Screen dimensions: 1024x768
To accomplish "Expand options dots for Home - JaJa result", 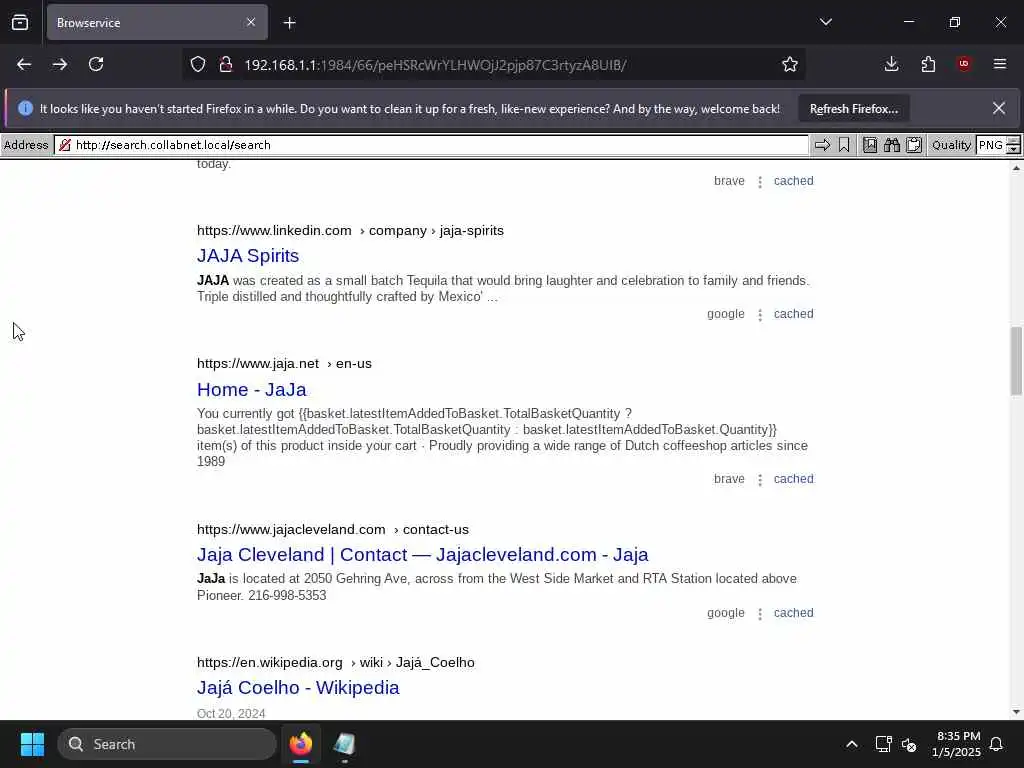I will 760,481.
